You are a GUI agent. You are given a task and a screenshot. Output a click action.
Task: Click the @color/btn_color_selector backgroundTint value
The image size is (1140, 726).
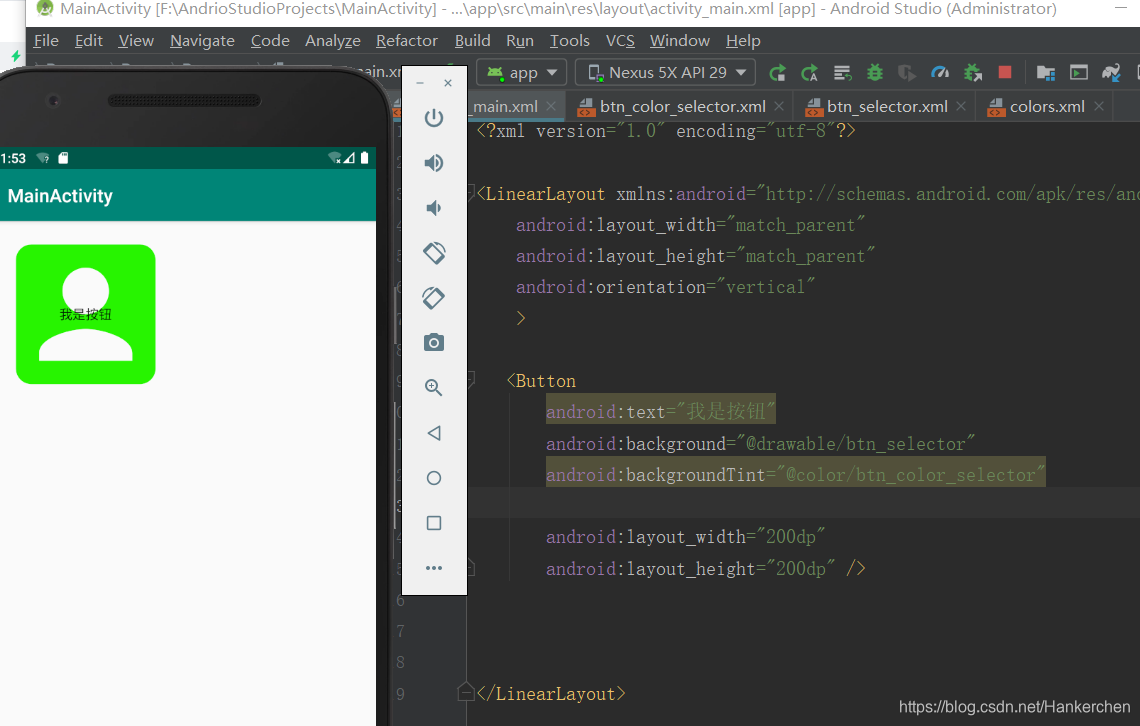point(911,475)
